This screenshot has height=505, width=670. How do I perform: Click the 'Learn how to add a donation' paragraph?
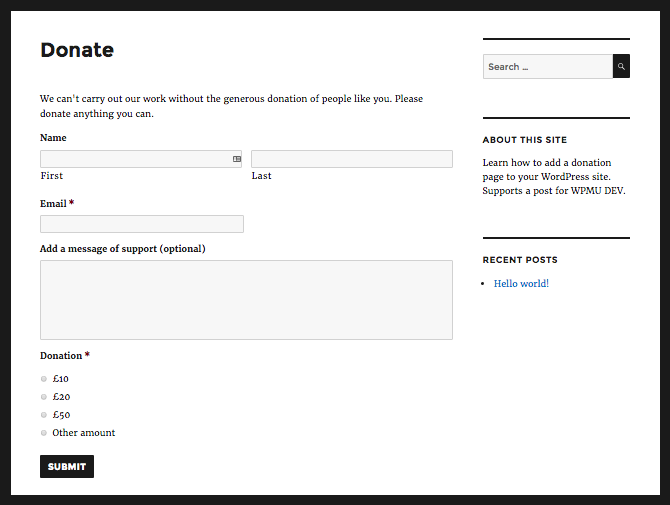pos(554,176)
